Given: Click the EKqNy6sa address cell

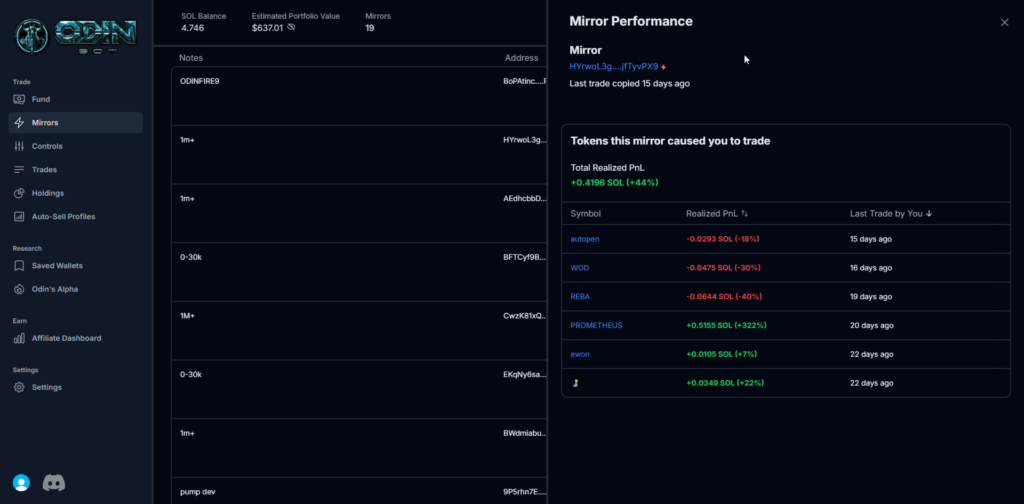Looking at the screenshot, I should tap(525, 375).
